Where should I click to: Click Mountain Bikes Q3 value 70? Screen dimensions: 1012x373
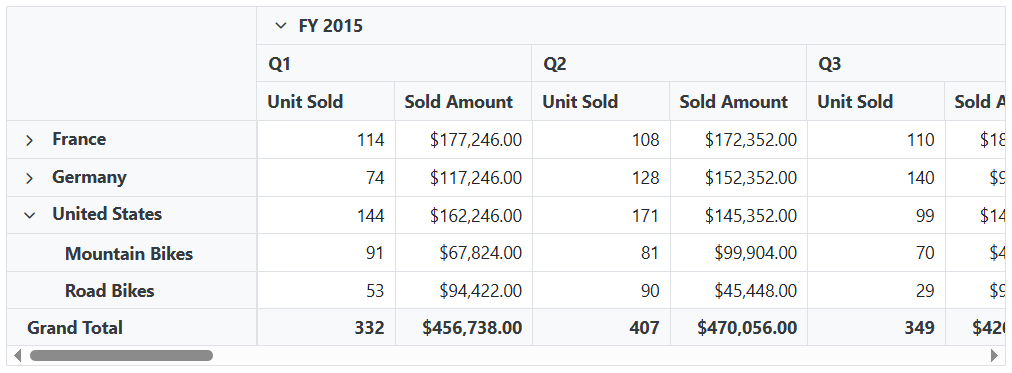pos(876,253)
